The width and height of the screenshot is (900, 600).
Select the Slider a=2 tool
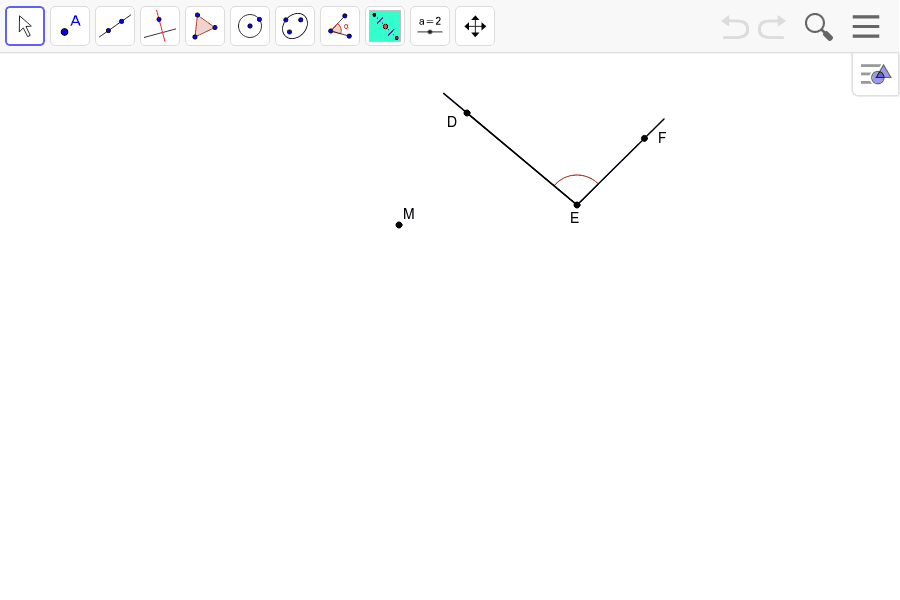(x=430, y=26)
